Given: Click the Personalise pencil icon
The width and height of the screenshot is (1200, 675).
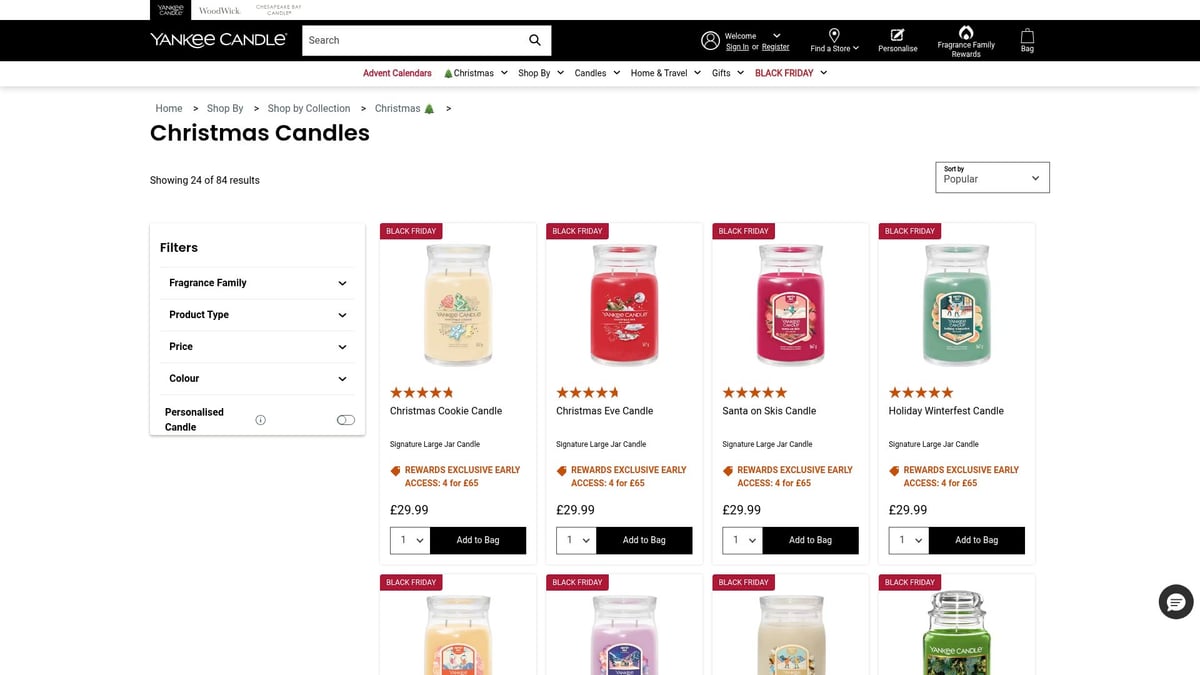Looking at the screenshot, I should [897, 35].
